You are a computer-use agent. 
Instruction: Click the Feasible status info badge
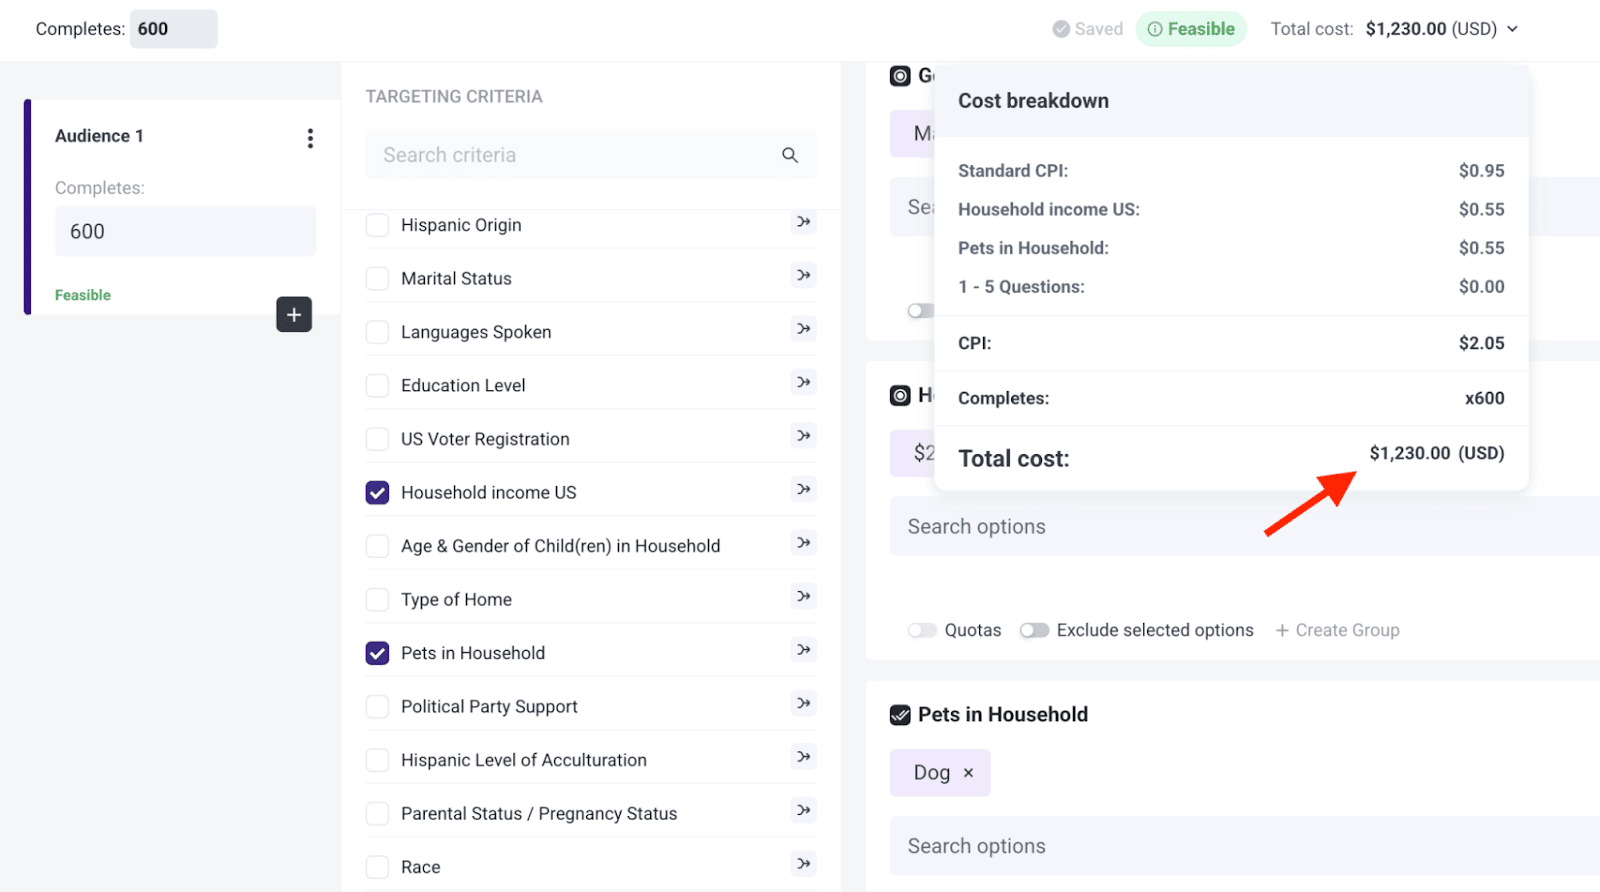1191,29
